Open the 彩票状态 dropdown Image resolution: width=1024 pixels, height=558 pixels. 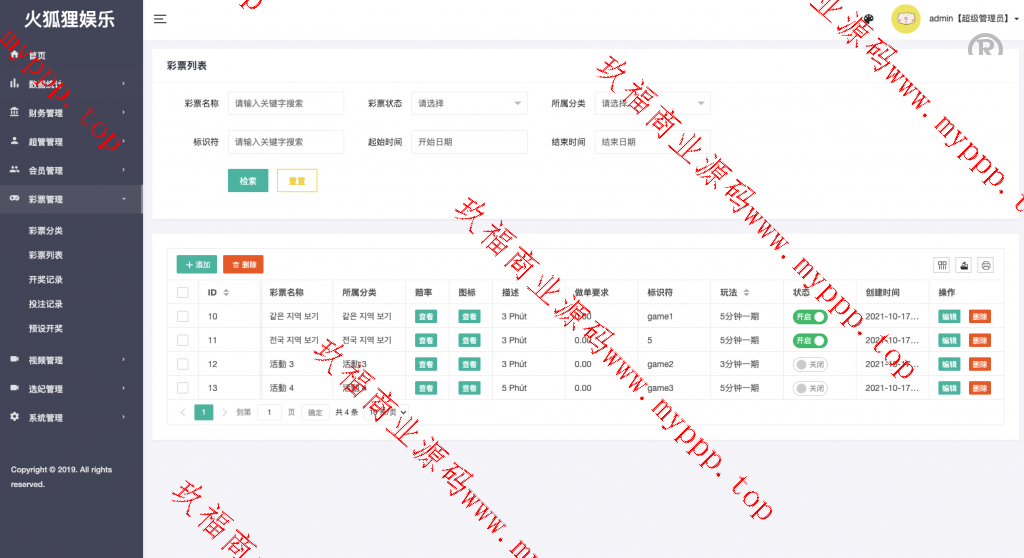click(x=468, y=103)
